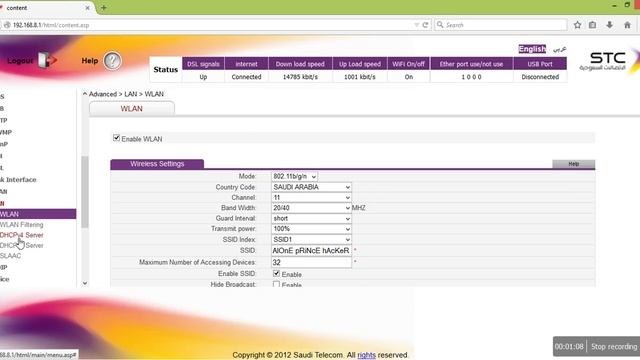Open Help via the question mark icon

112,61
